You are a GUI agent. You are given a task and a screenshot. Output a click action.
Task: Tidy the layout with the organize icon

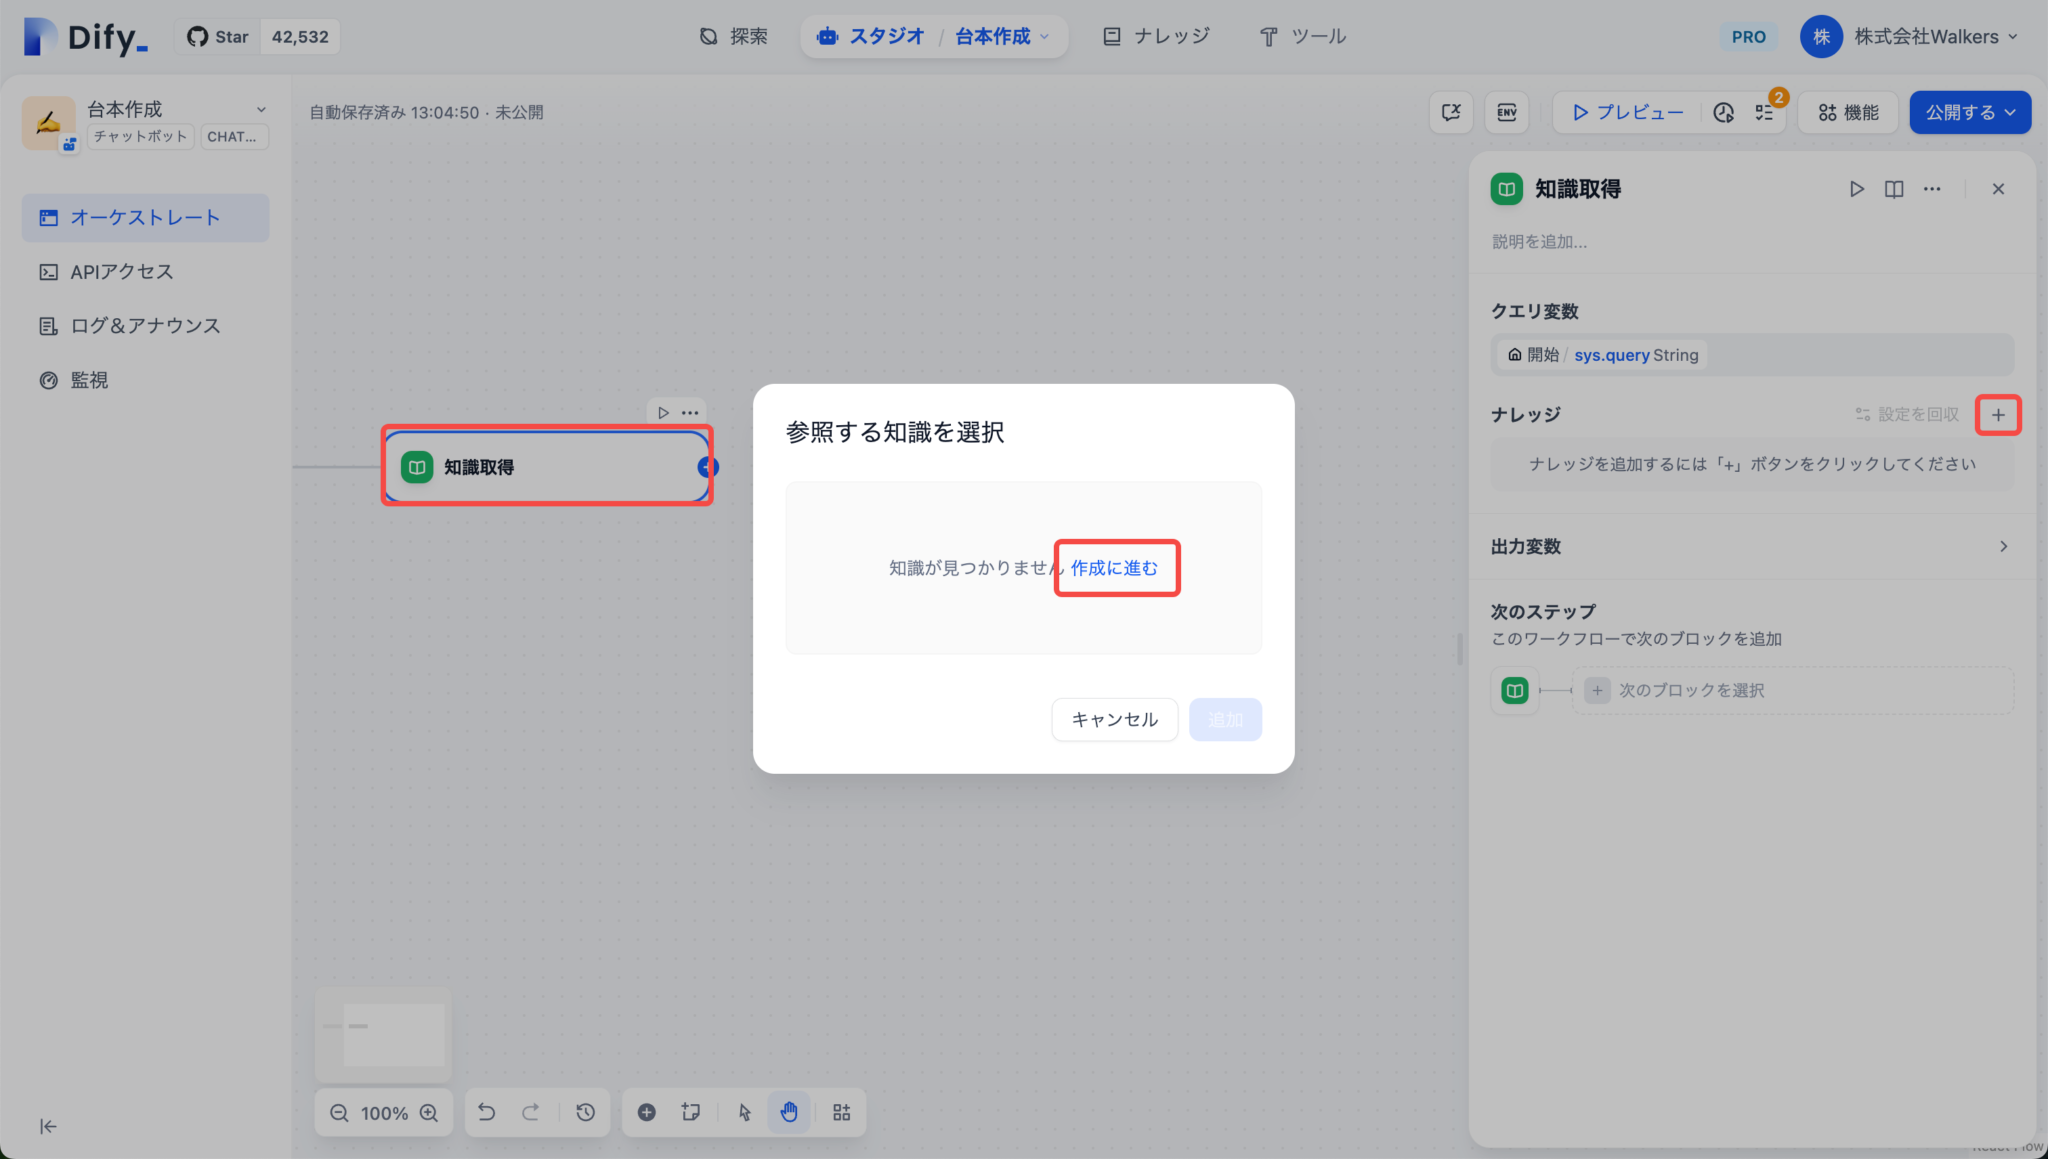(841, 1112)
